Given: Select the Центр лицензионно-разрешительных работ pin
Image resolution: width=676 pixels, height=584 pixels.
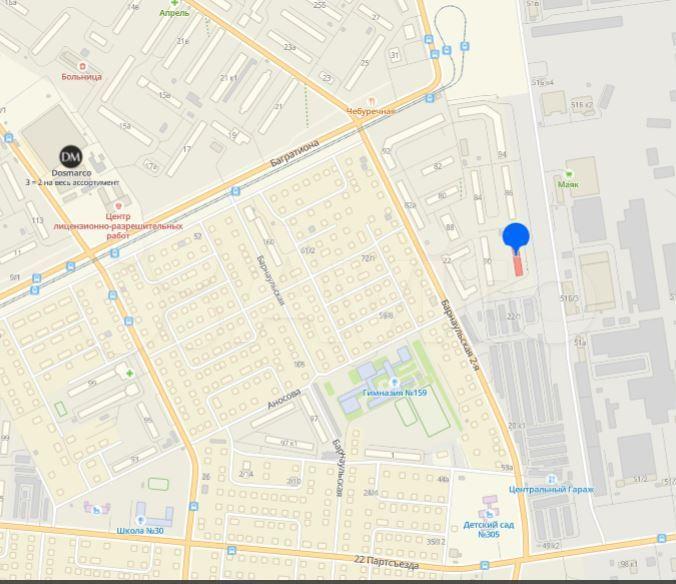Looking at the screenshot, I should (118, 206).
